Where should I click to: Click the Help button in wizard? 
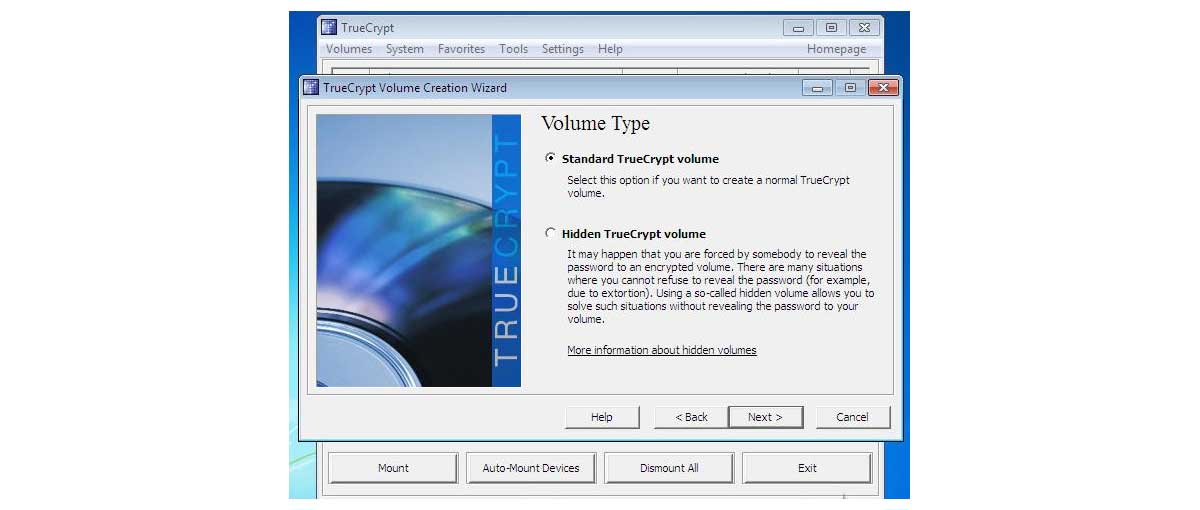[x=602, y=417]
